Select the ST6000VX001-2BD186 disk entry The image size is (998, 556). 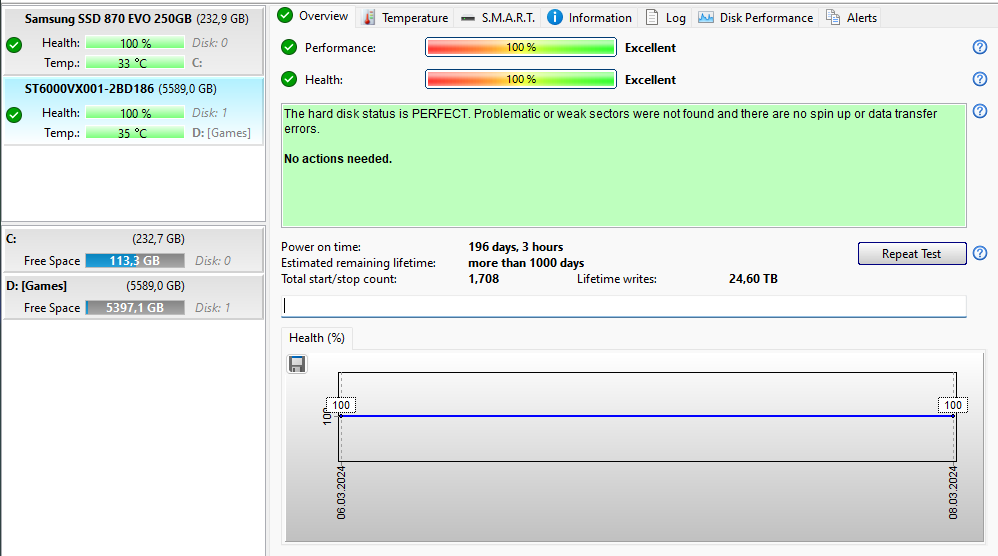tap(133, 111)
